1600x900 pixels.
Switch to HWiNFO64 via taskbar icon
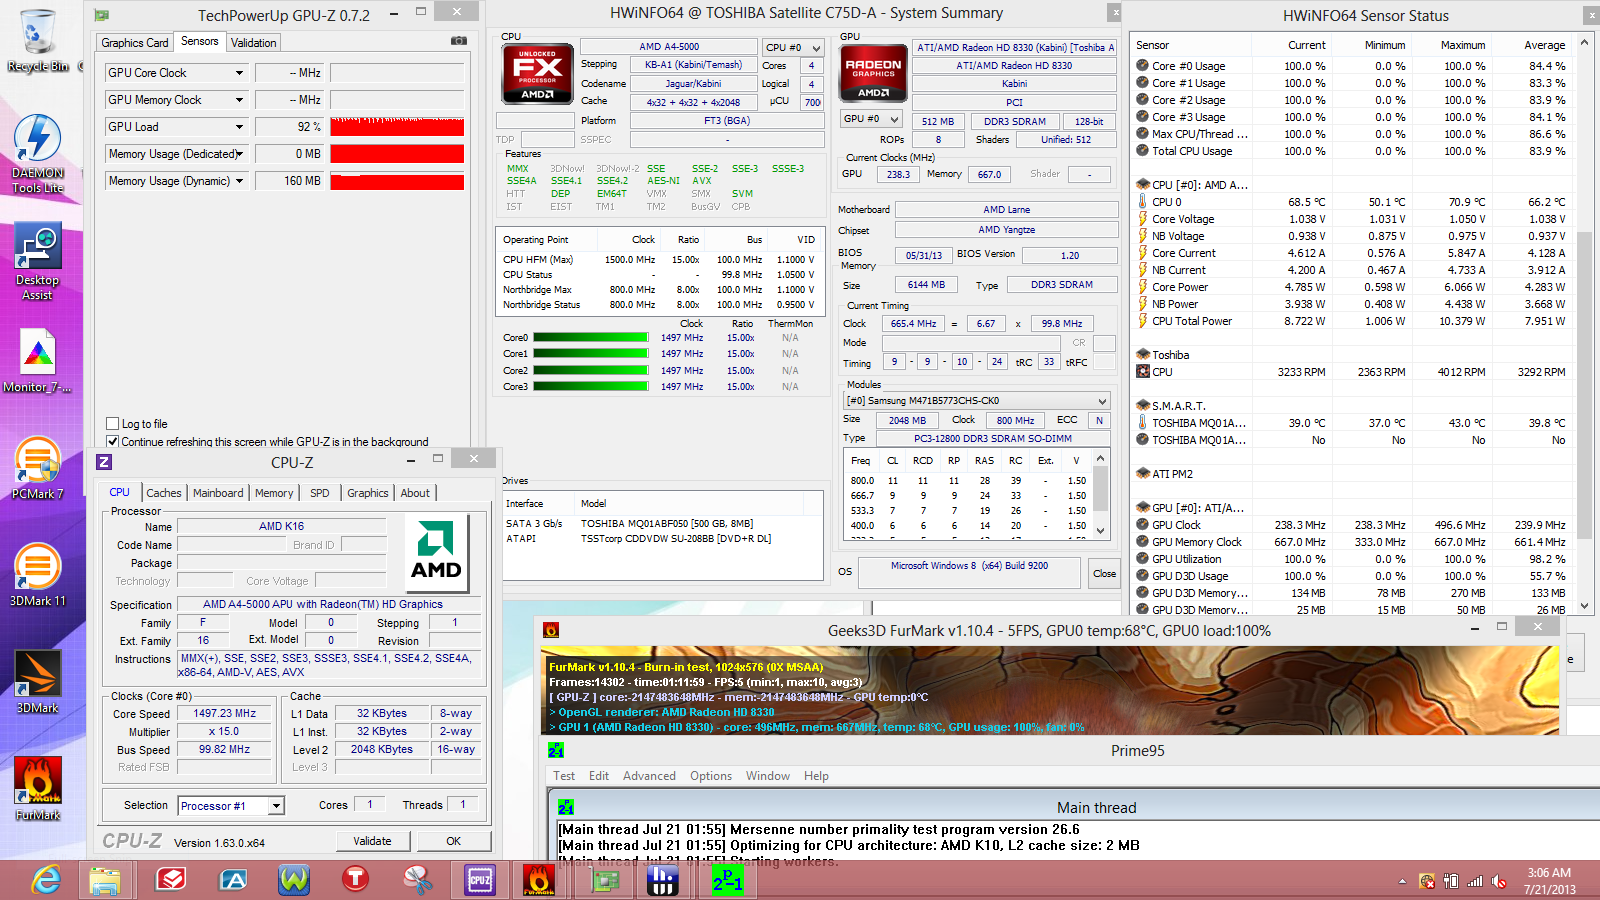663,880
